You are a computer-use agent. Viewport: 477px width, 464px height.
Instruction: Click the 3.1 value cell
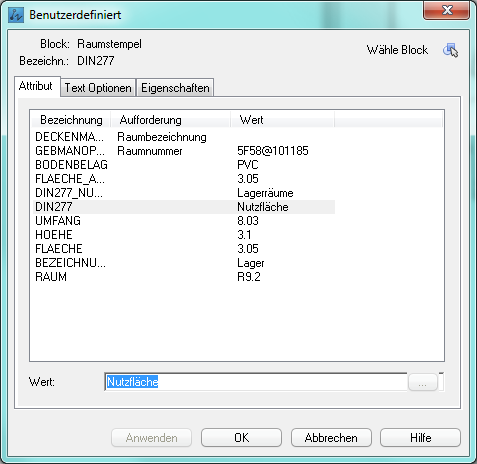(244, 235)
